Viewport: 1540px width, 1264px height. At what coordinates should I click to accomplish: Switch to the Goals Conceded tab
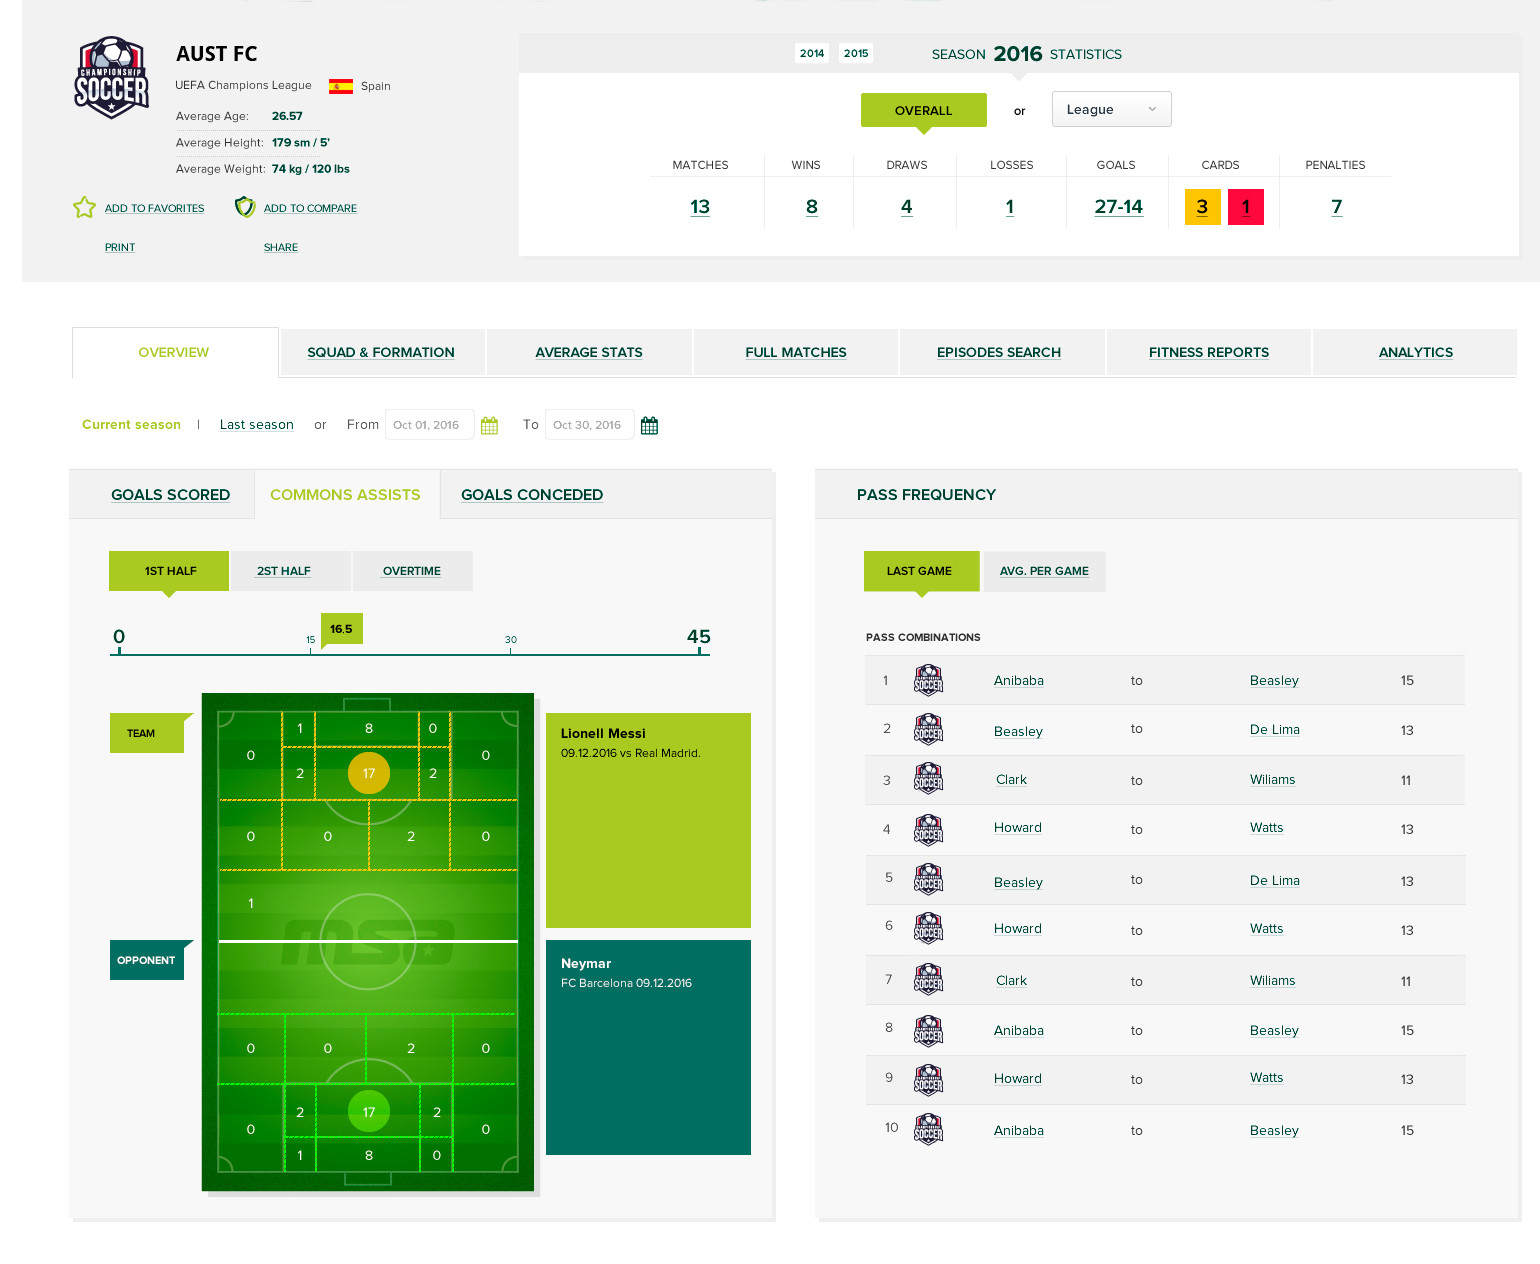click(x=532, y=495)
